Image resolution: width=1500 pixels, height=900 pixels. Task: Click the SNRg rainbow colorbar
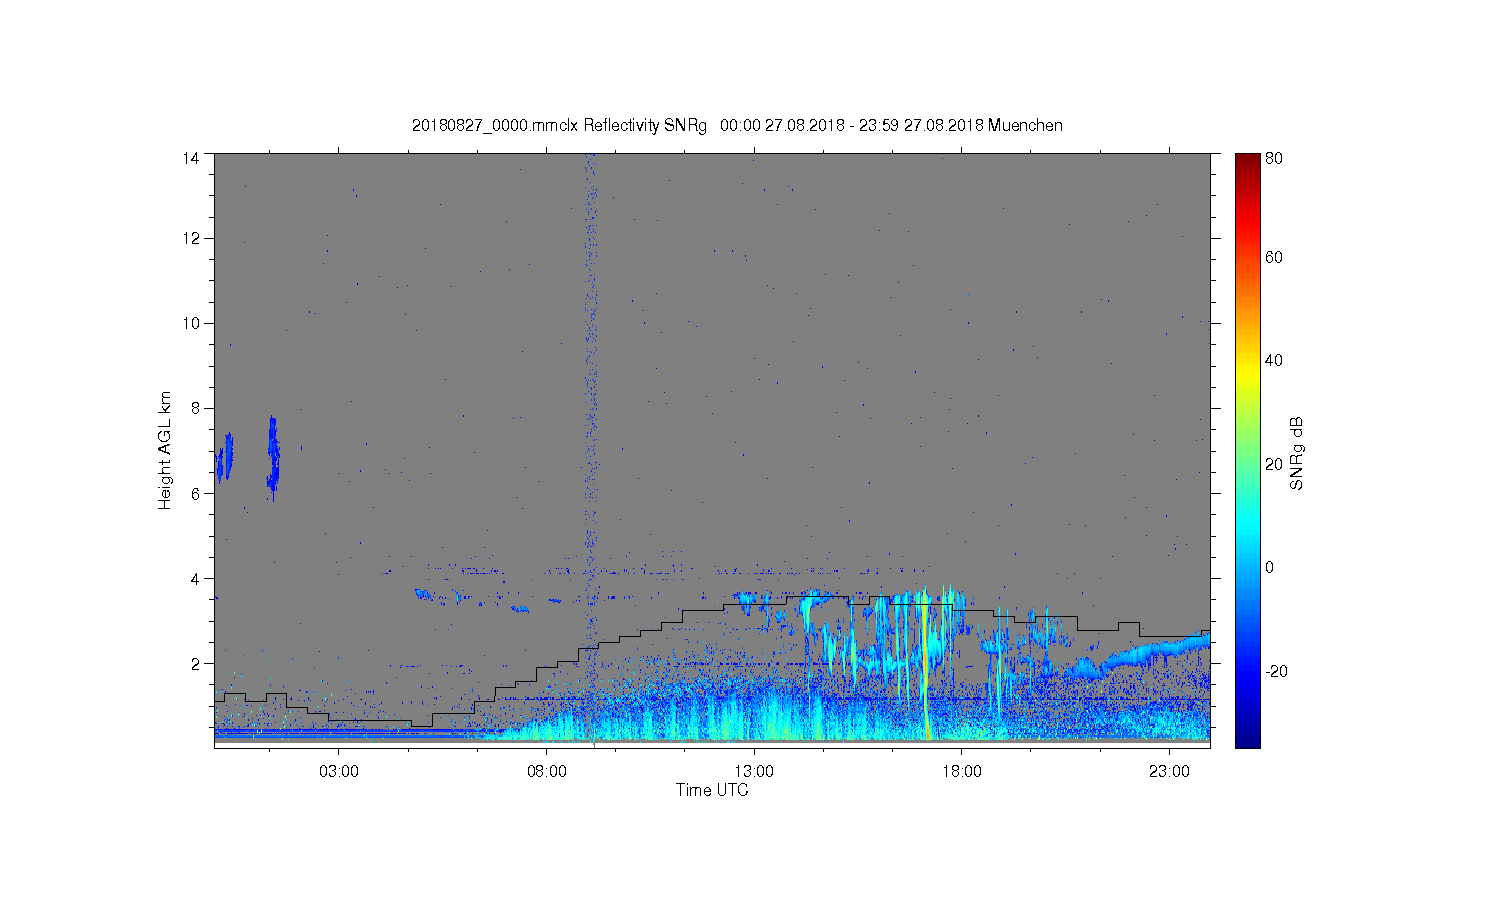(x=1247, y=450)
